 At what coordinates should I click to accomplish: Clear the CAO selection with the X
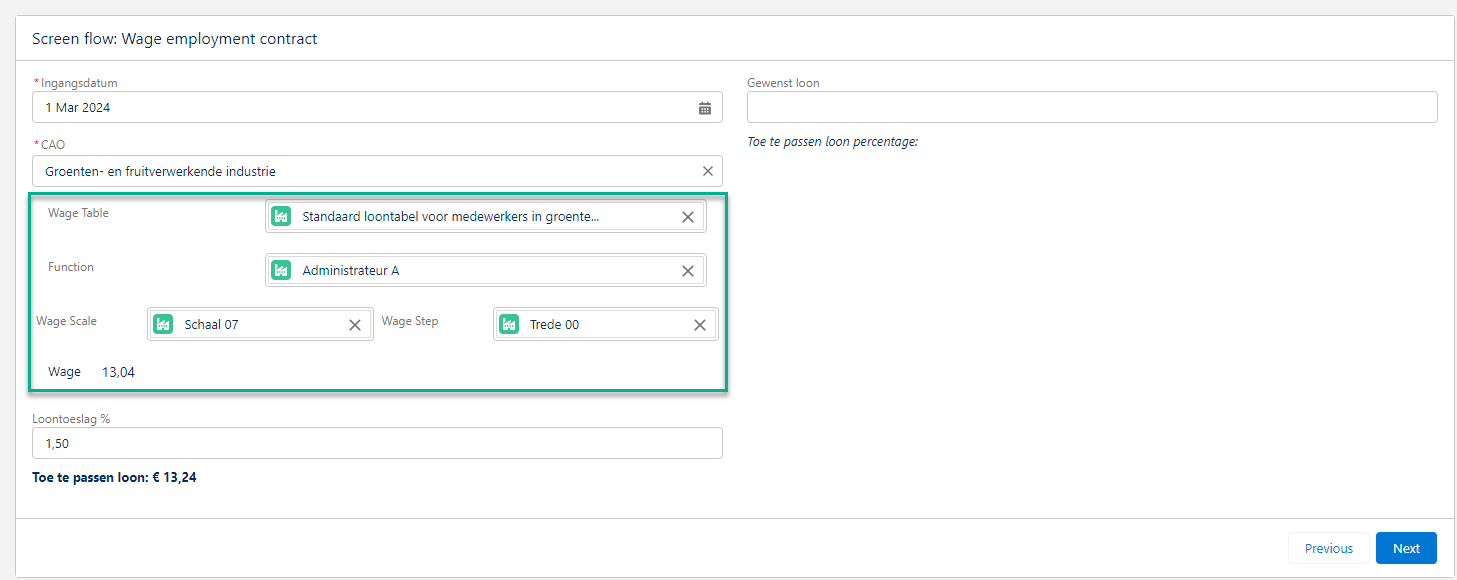click(x=707, y=171)
